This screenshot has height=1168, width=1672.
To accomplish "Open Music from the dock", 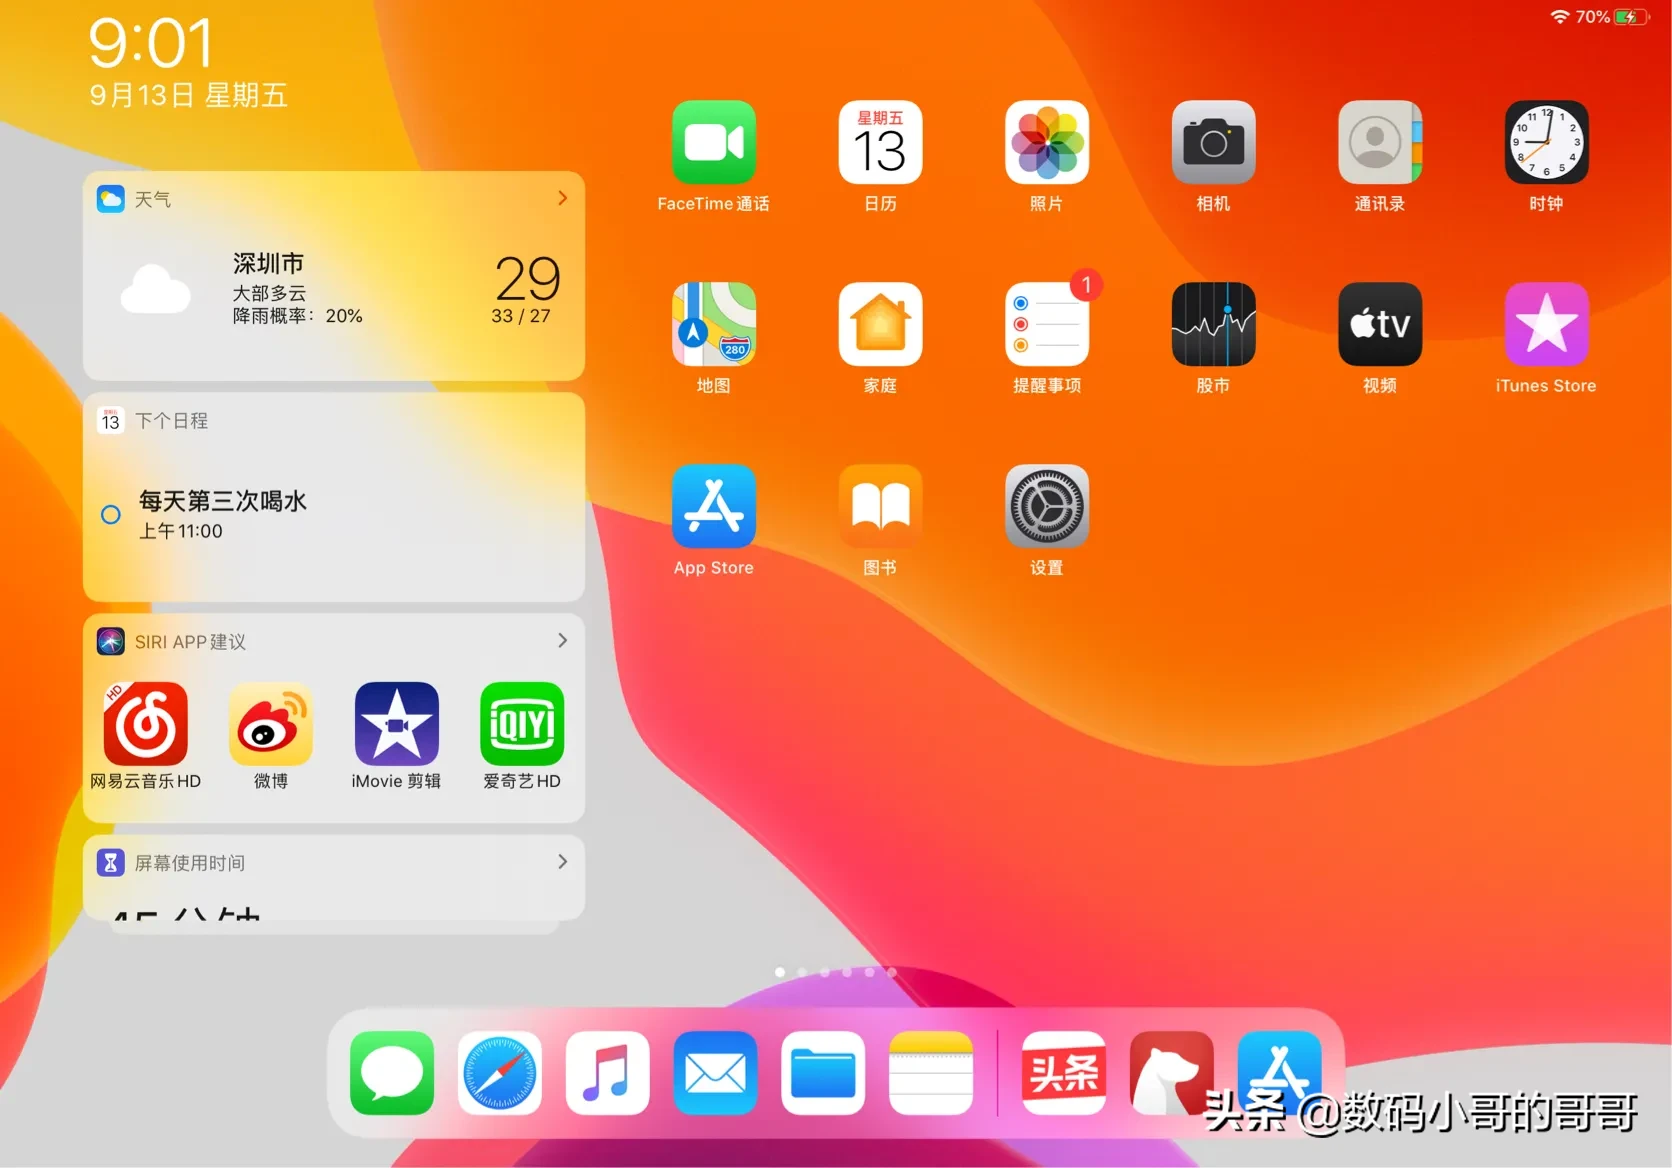I will 608,1073.
